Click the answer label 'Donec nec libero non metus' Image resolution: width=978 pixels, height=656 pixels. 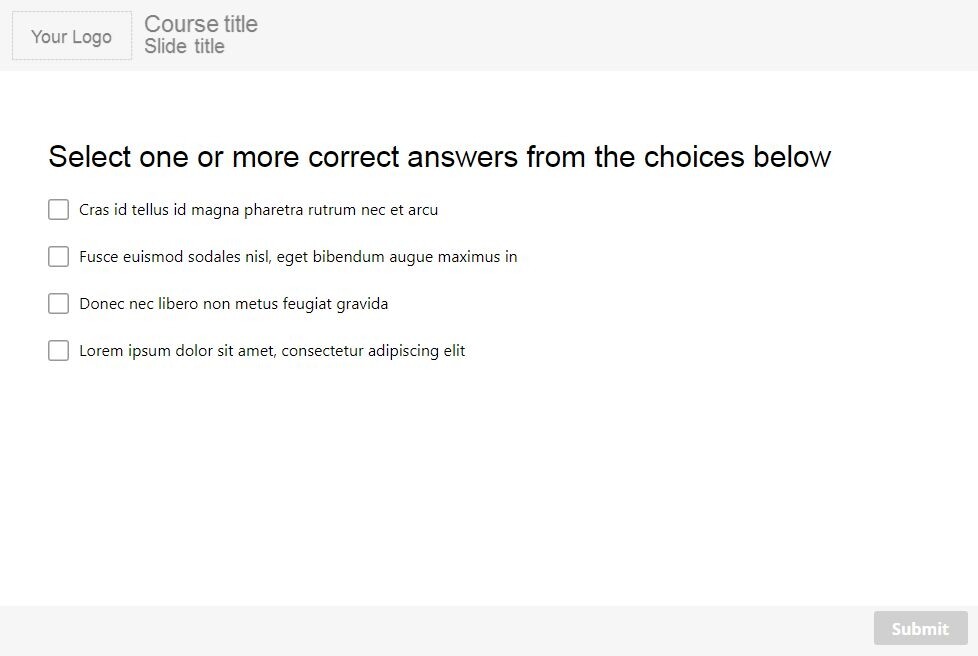(x=179, y=304)
